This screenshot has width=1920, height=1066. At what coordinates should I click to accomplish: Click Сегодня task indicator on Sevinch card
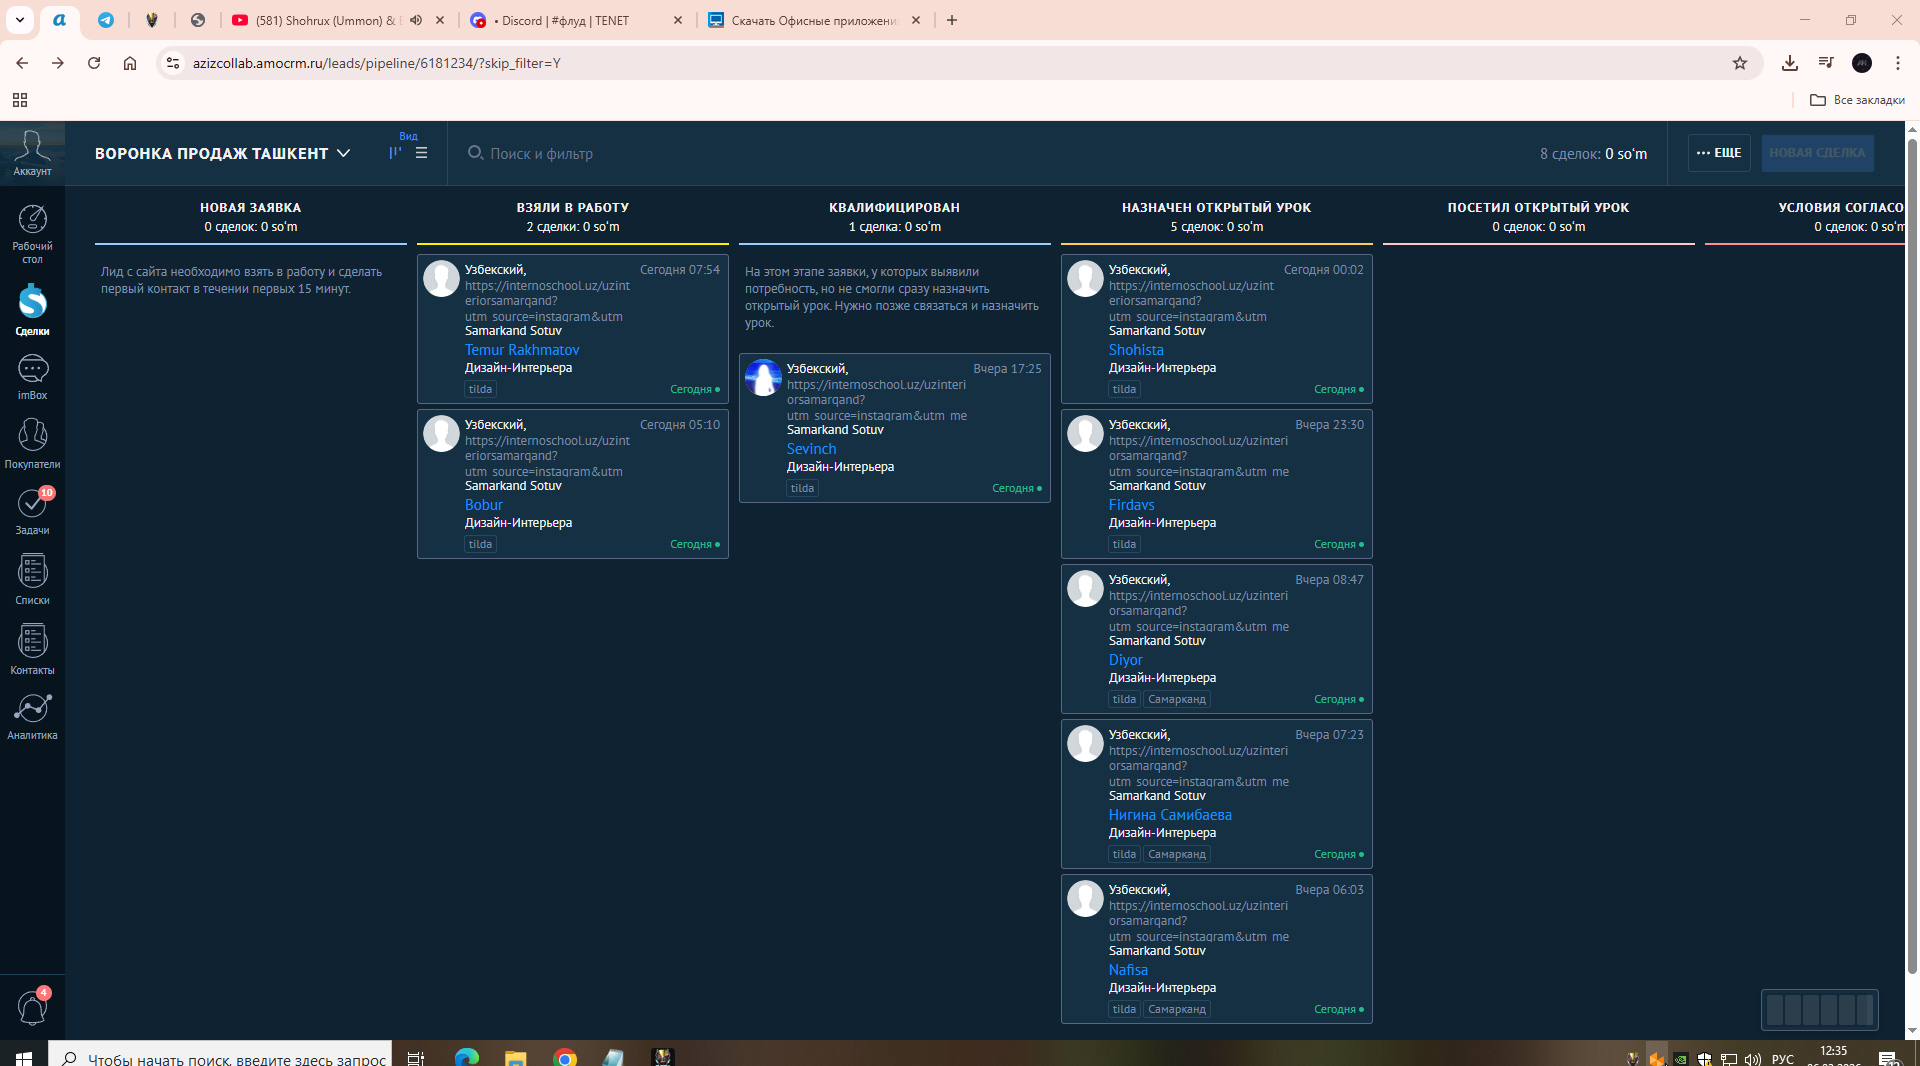pyautogui.click(x=1016, y=488)
